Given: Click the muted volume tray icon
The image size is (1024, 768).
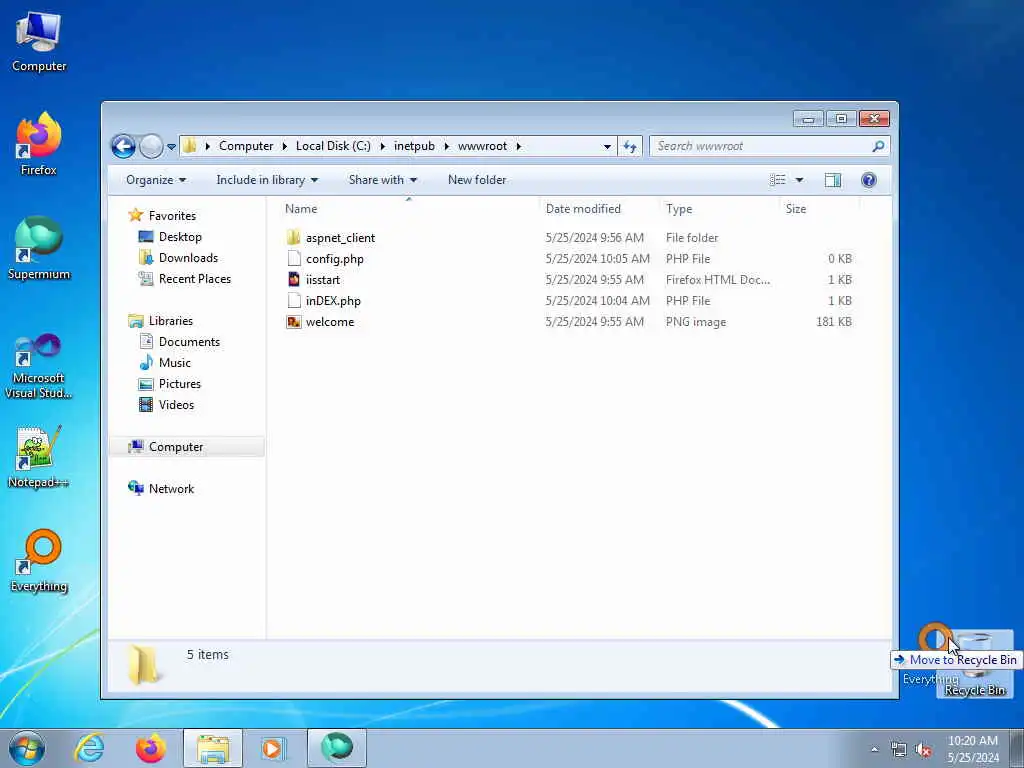Looking at the screenshot, I should click(923, 750).
